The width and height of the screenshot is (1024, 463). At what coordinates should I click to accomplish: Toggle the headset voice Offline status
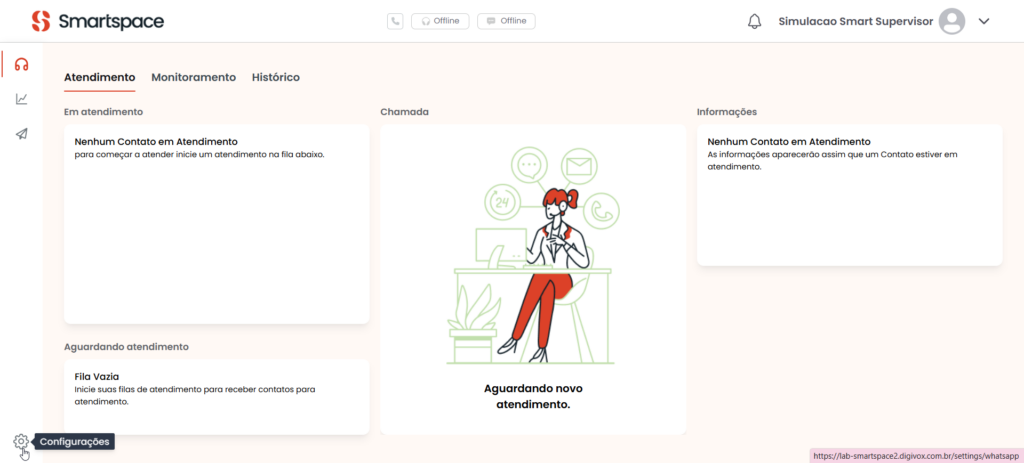pos(440,21)
